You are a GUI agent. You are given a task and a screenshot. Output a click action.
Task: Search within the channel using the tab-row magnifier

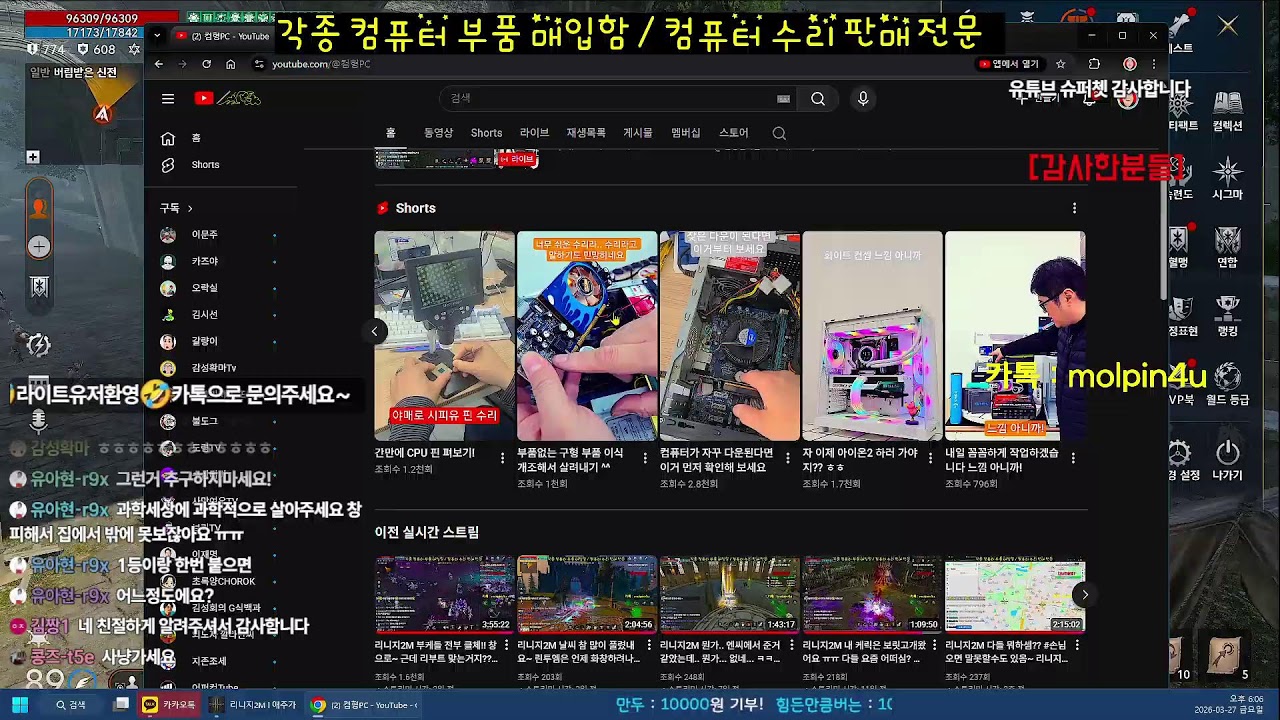pyautogui.click(x=779, y=133)
